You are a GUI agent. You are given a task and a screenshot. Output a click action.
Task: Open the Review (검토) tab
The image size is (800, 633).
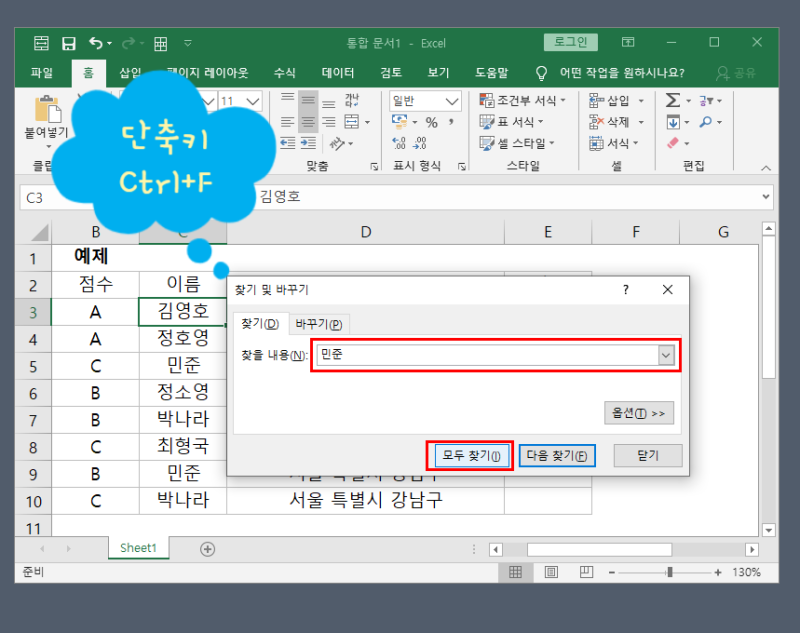point(391,73)
